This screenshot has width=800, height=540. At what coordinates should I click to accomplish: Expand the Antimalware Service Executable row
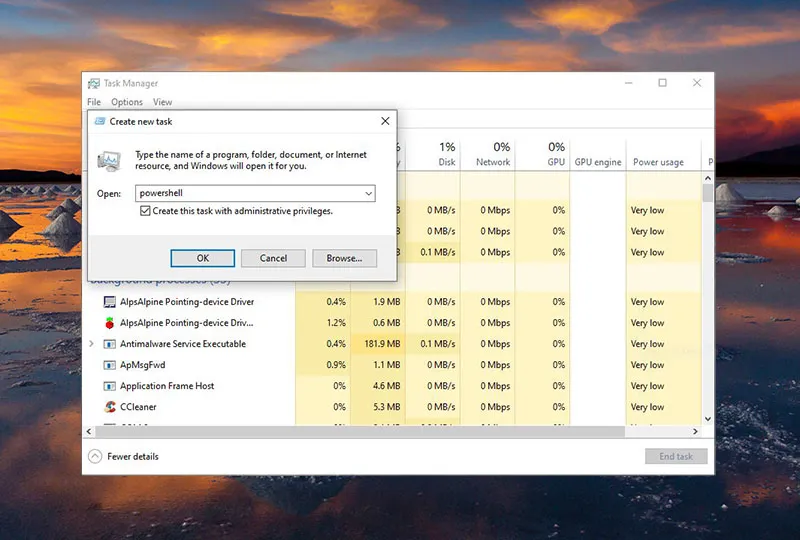92,344
